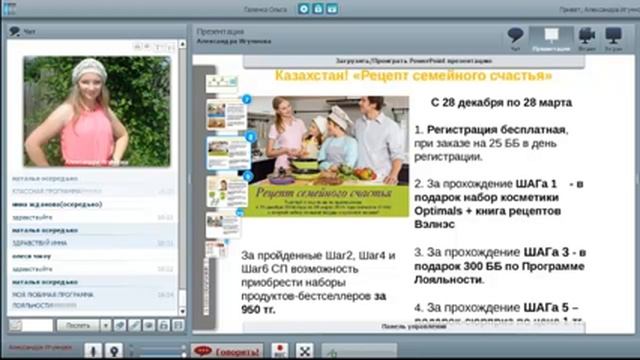
Task: Start recording with the red REC button
Action: coord(280,351)
